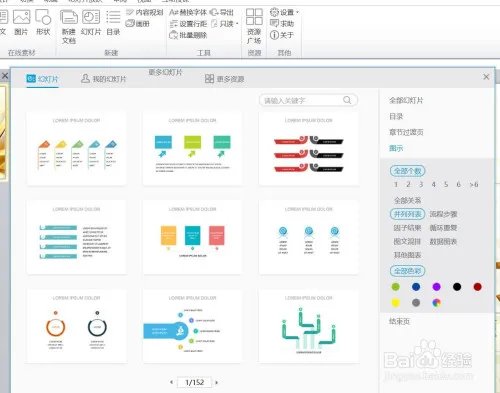
Task: Open the 更多资源 tab
Action: pos(224,79)
